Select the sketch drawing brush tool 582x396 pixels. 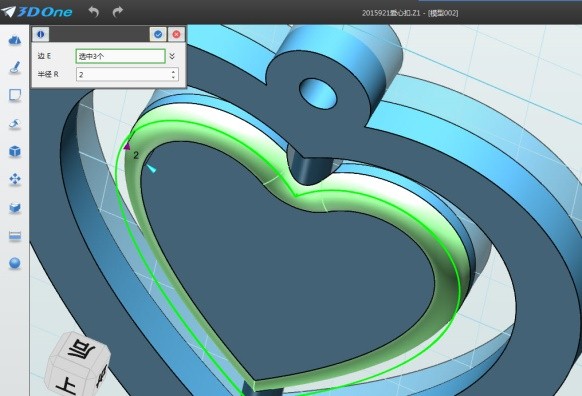pyautogui.click(x=15, y=67)
